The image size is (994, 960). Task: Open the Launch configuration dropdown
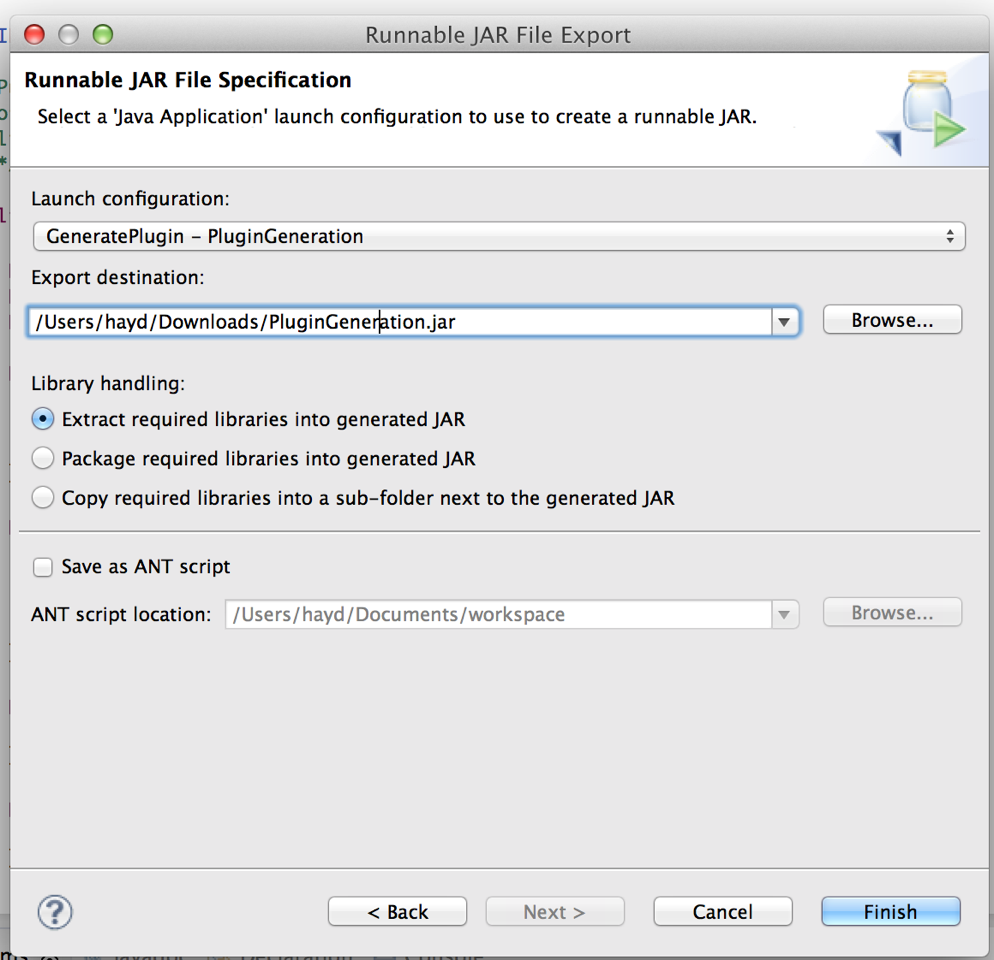(x=498, y=237)
